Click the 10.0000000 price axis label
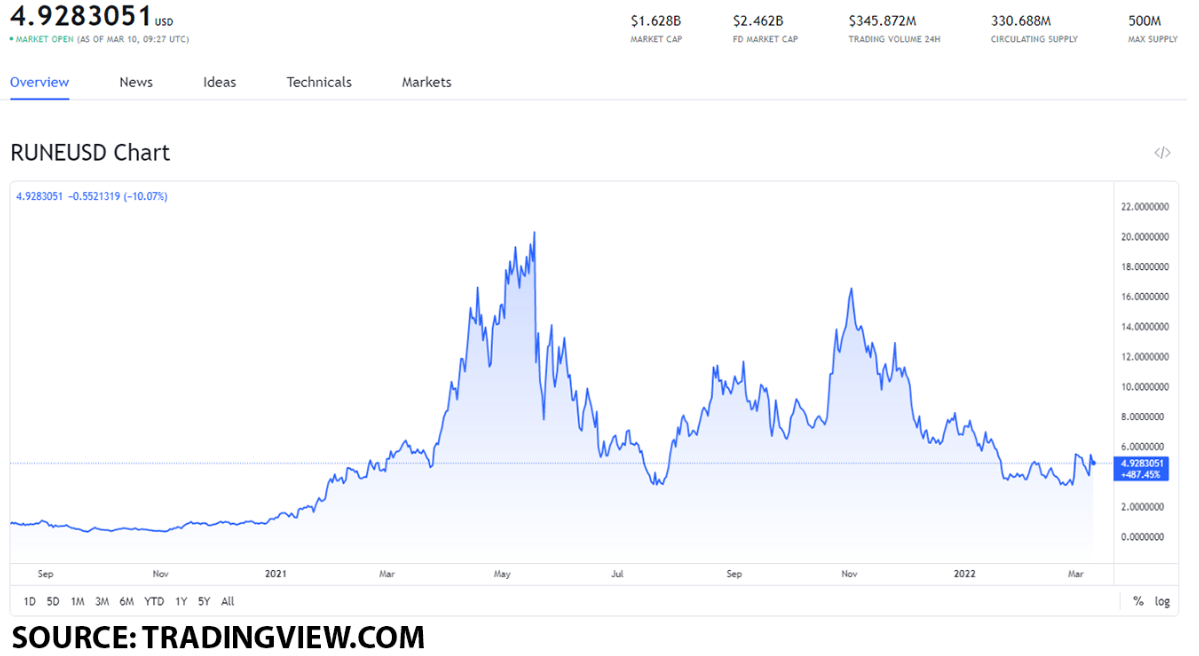Viewport: 1199px width, 656px height. (1145, 387)
